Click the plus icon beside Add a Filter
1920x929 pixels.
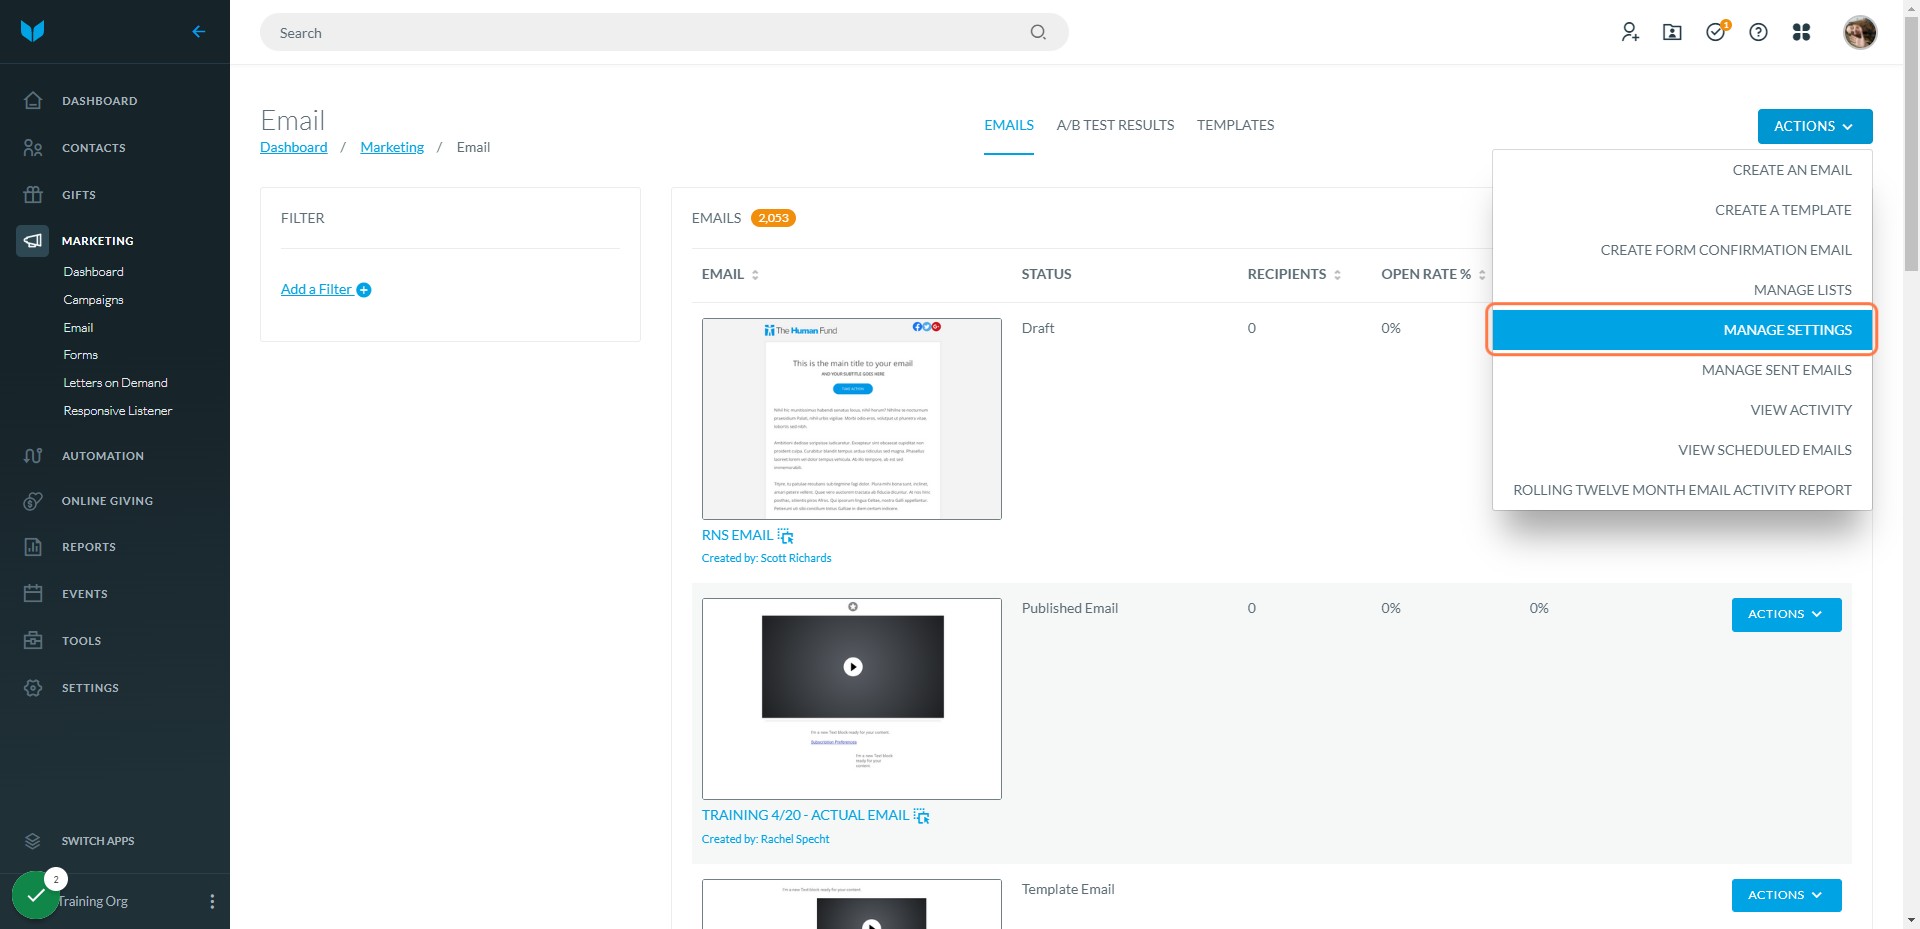click(x=364, y=290)
